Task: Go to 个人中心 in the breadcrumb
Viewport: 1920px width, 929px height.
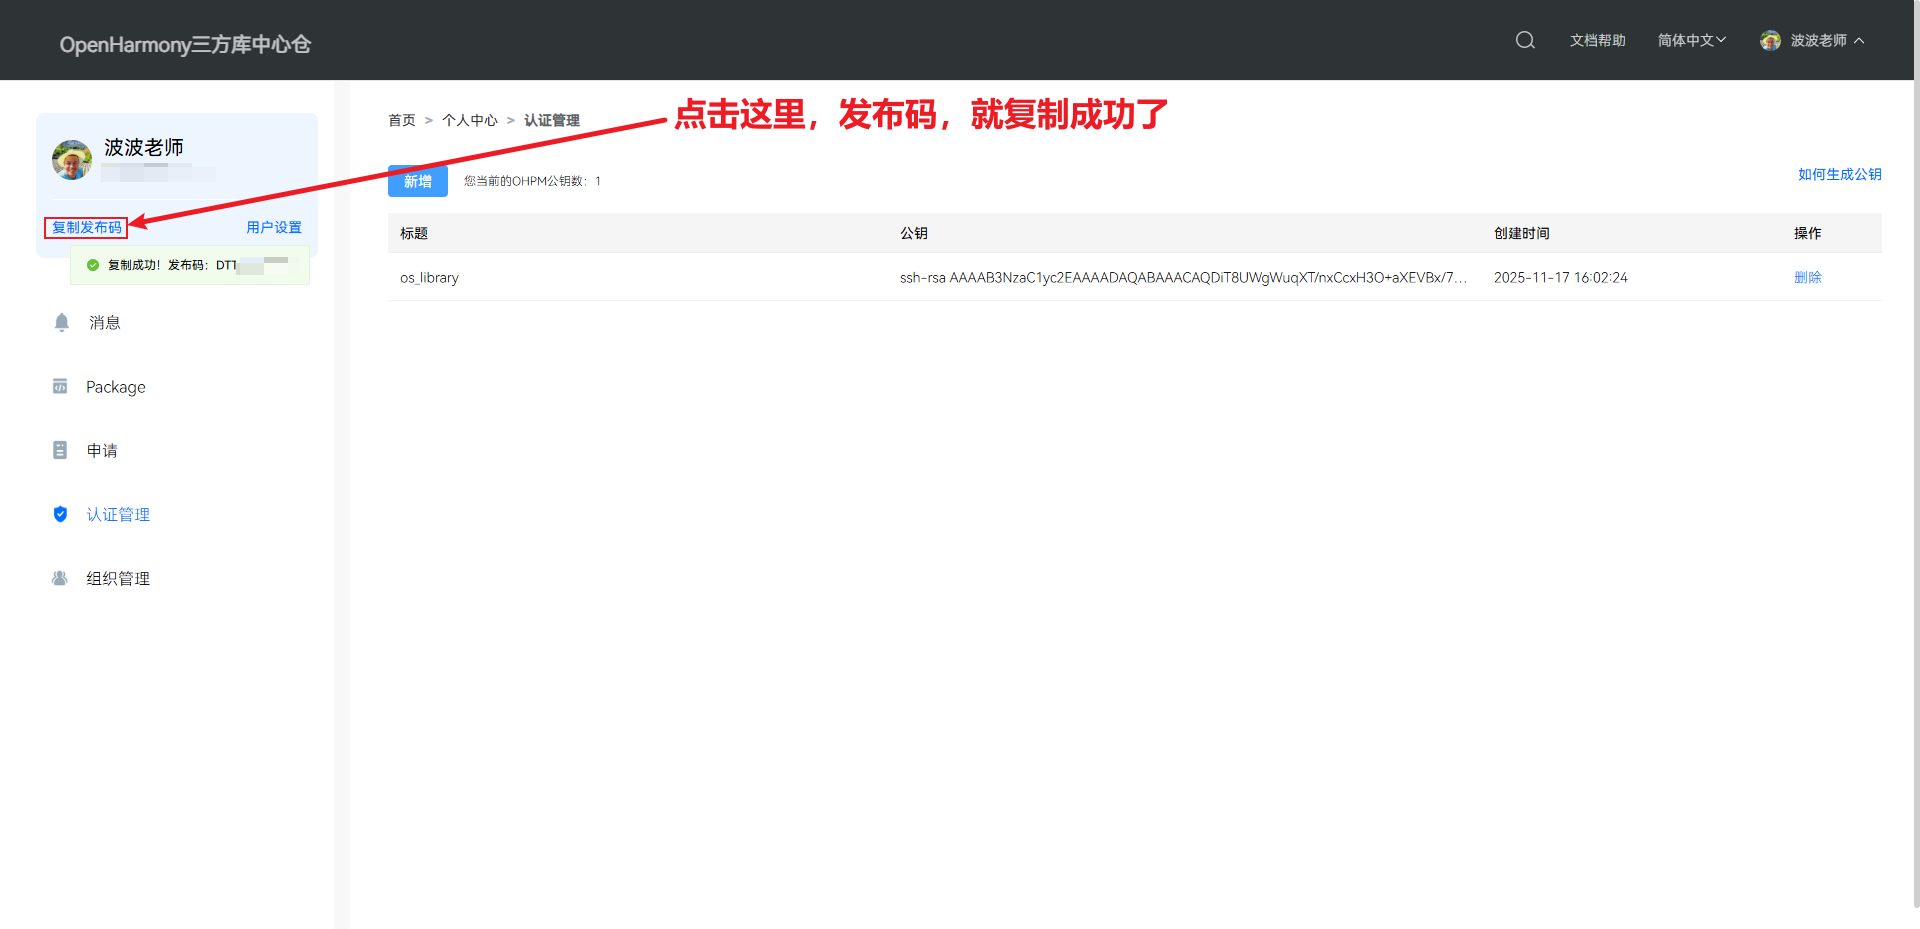Action: [470, 120]
